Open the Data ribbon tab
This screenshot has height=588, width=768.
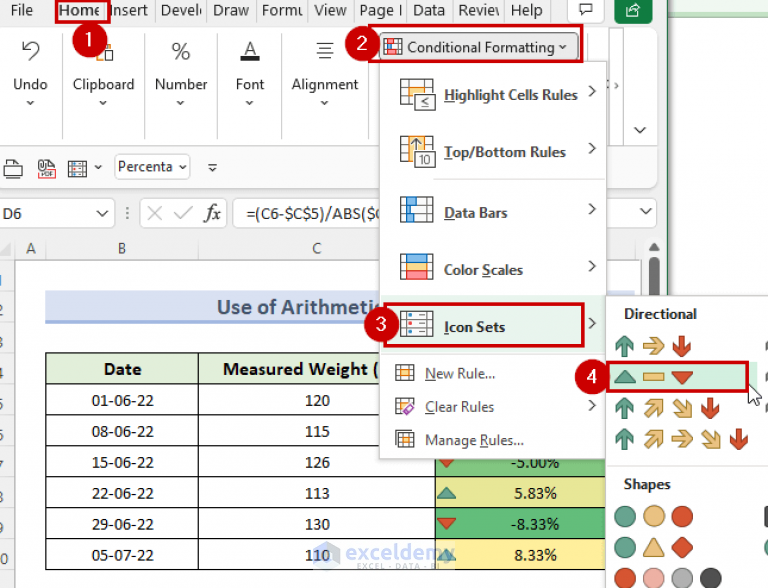click(x=429, y=10)
